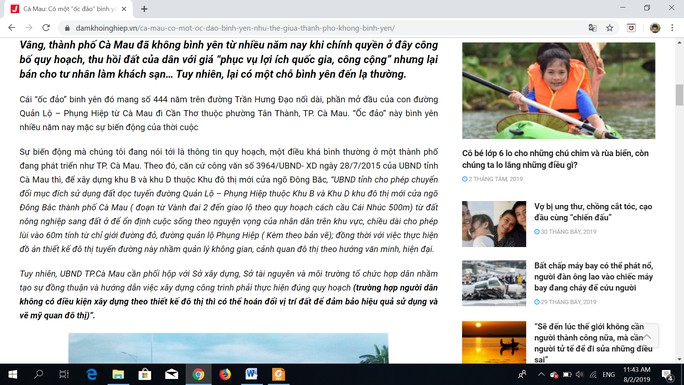Click the date '29 THÁNG BẢY, 2019'
Viewport: 684px width, 385px height.
565,302
